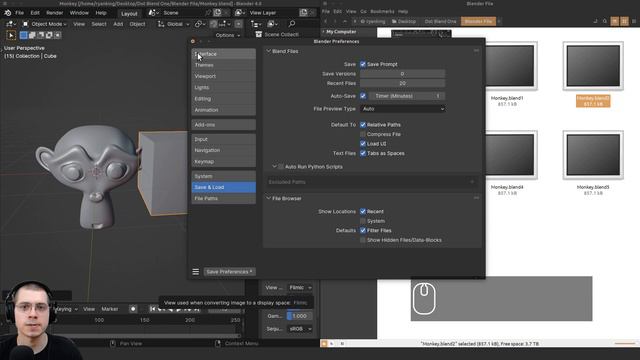Expand My Computer in file manager sidebar
This screenshot has width=640, height=360.
[x=323, y=31]
